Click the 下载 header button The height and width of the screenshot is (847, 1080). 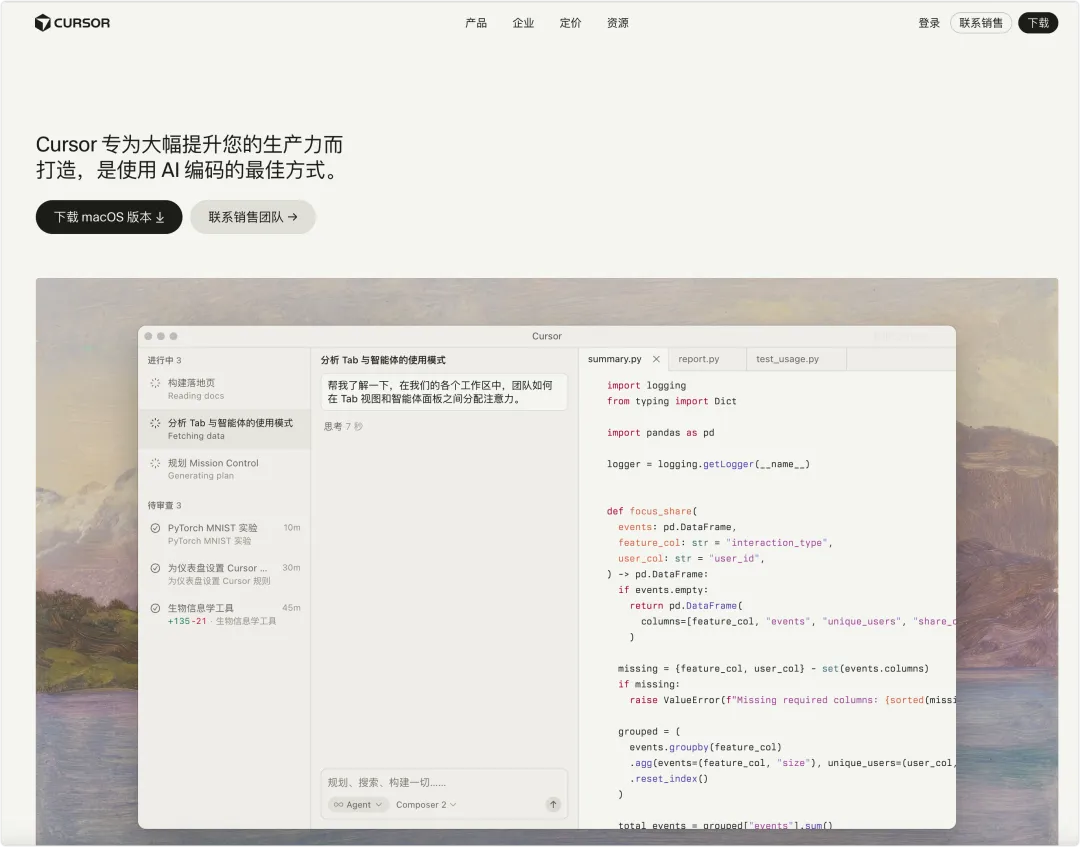[1038, 23]
